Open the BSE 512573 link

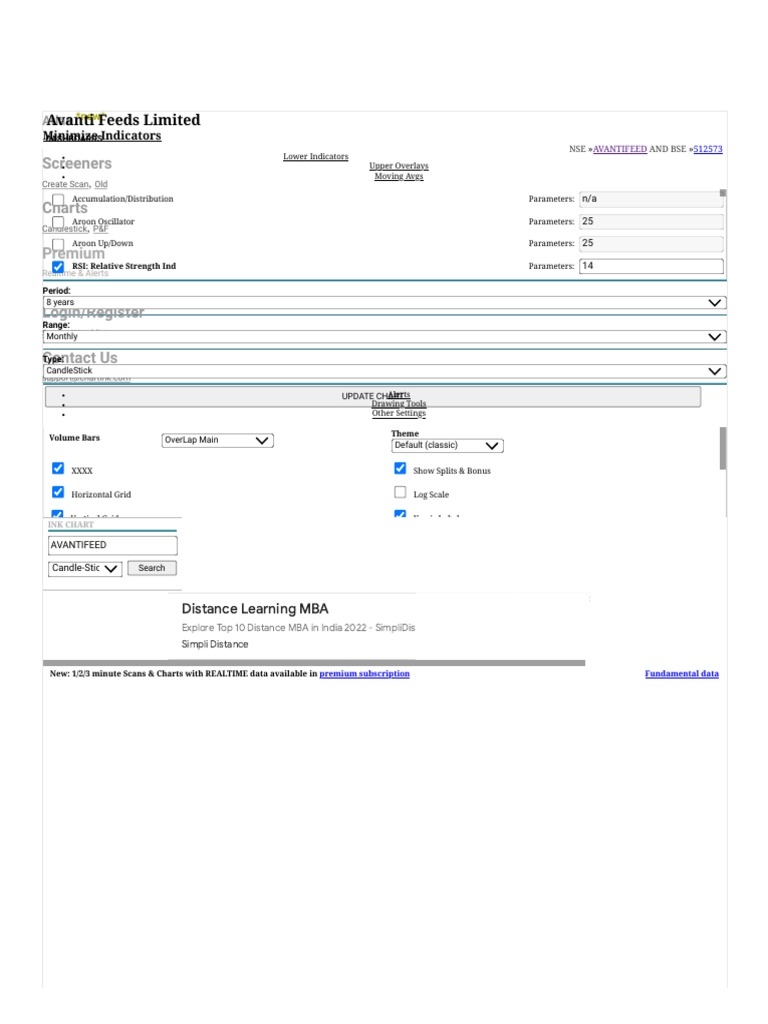708,149
